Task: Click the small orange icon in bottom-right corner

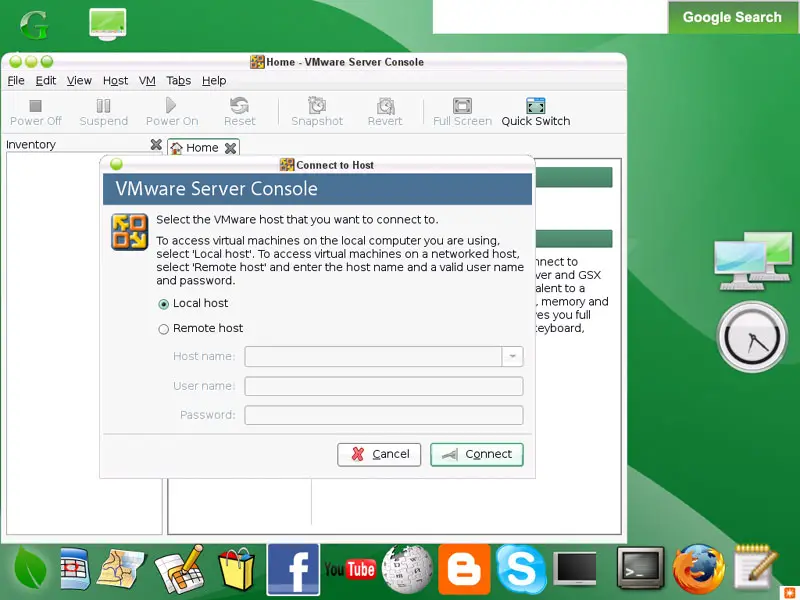Action: coord(789,591)
